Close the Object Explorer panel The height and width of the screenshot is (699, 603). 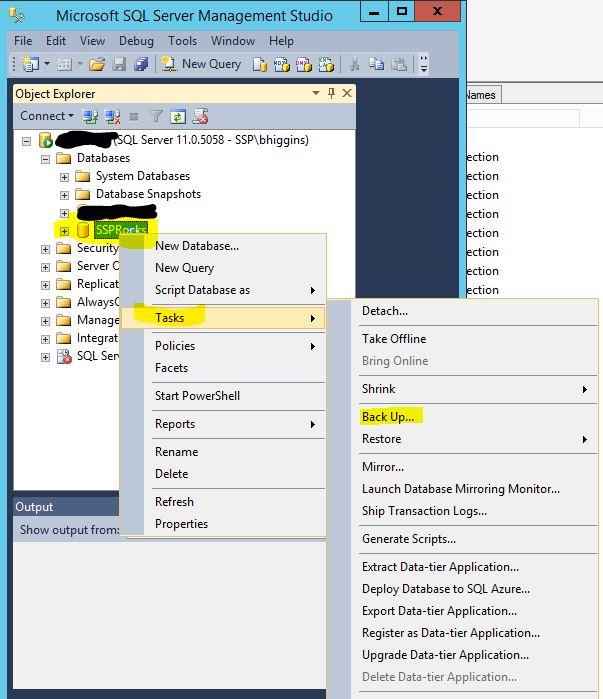pos(347,93)
